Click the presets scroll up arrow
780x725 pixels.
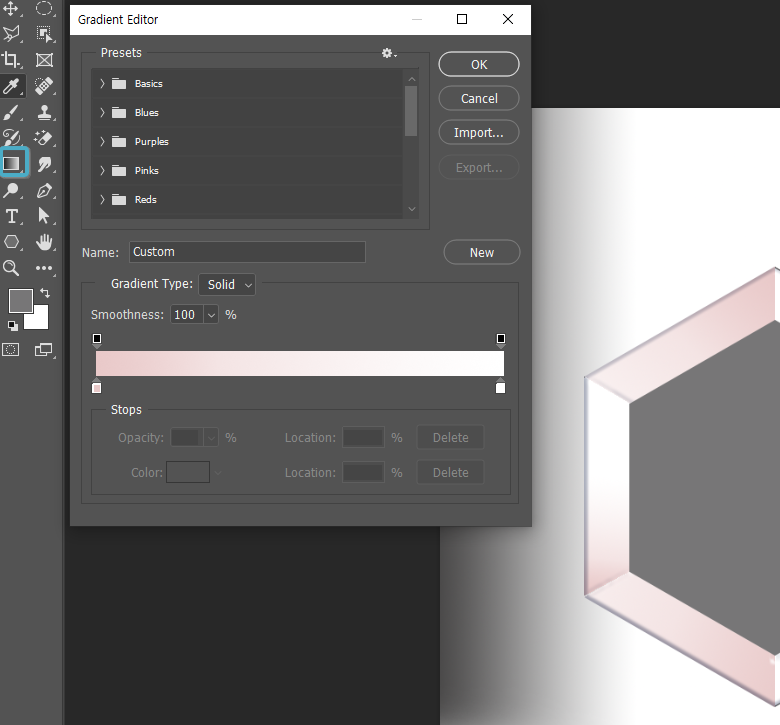coord(411,79)
